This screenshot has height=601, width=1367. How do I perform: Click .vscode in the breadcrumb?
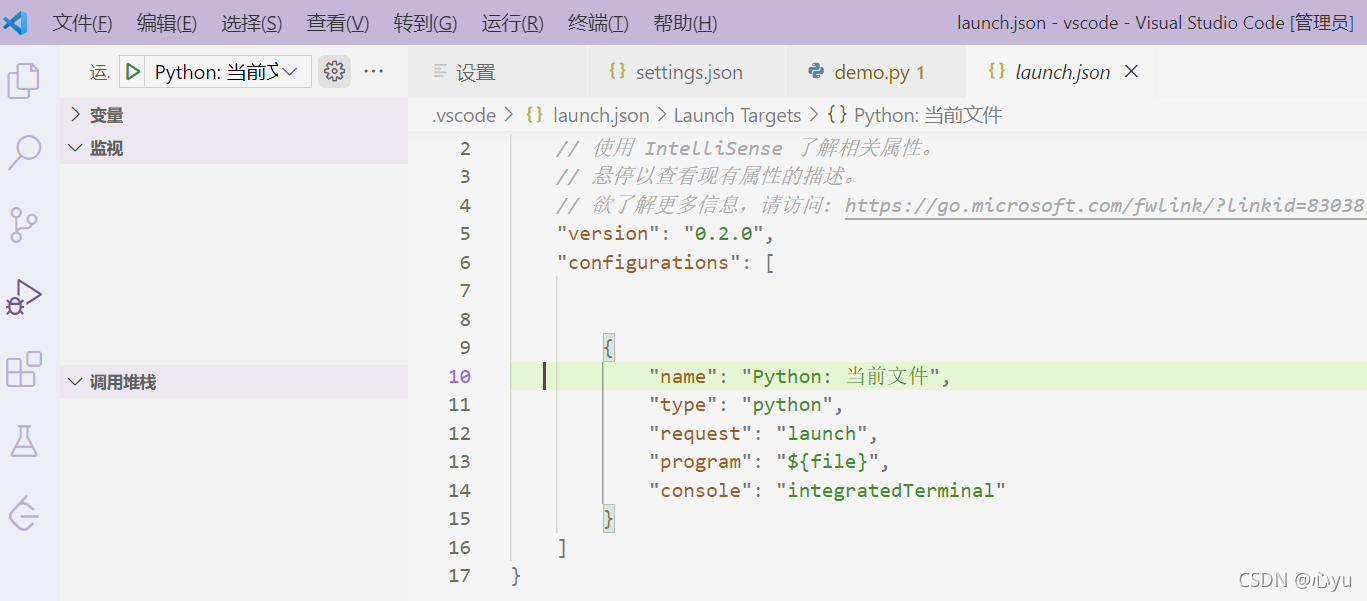click(464, 115)
